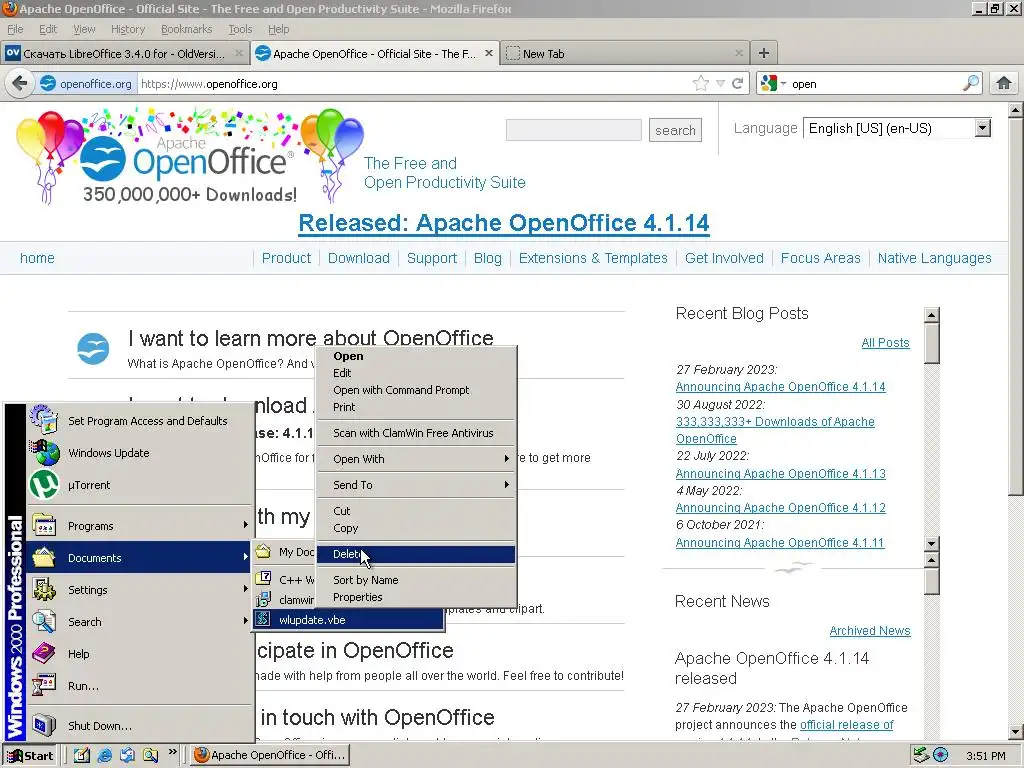Open the My Documents folder entry
Viewport: 1024px width, 768px height.
(x=285, y=552)
